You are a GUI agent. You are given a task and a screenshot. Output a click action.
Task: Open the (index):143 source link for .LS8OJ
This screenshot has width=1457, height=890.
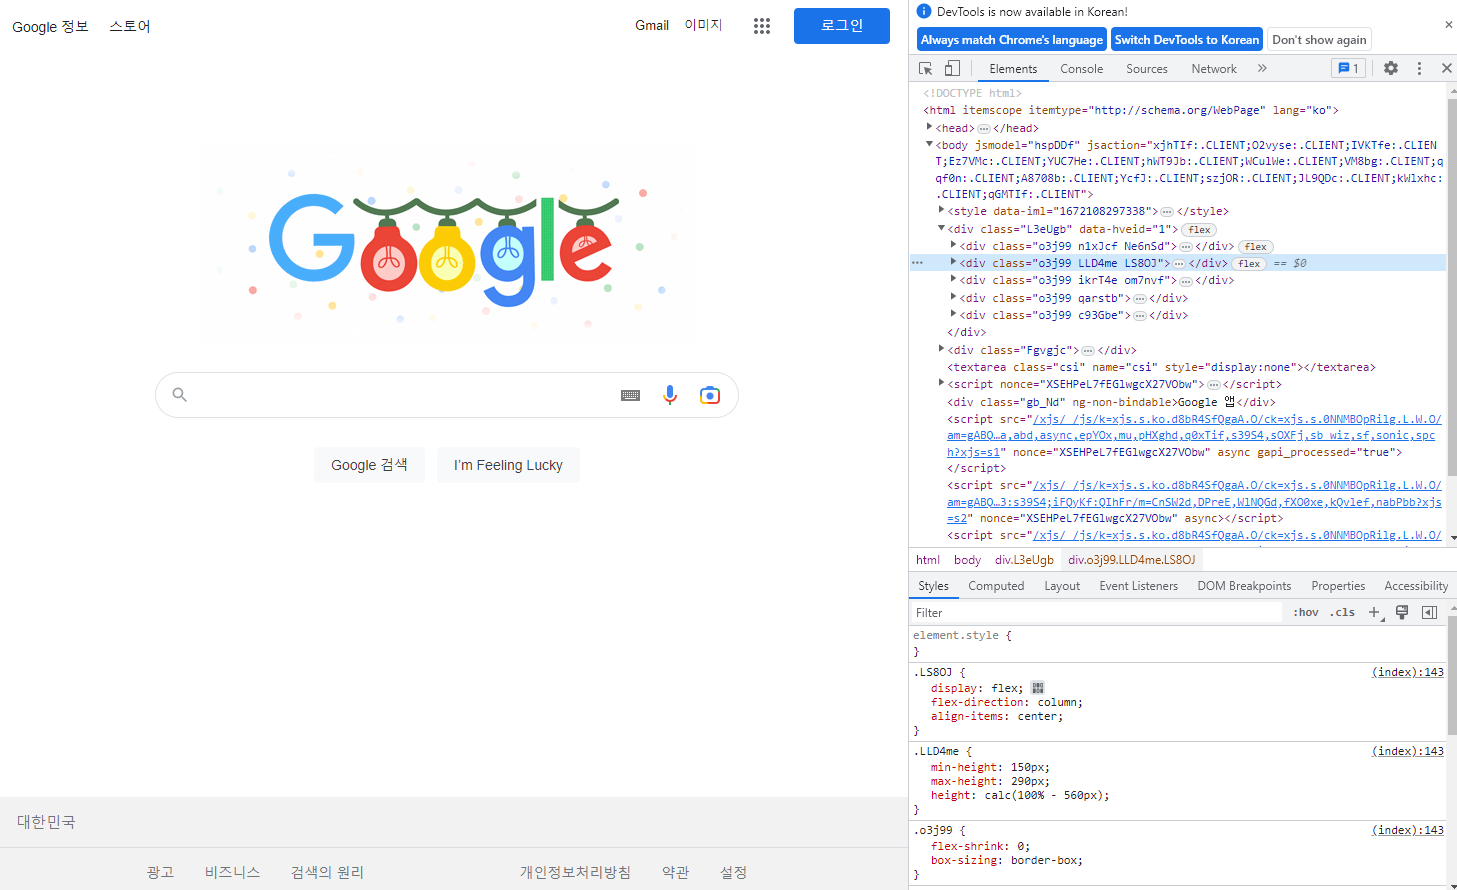(1407, 672)
